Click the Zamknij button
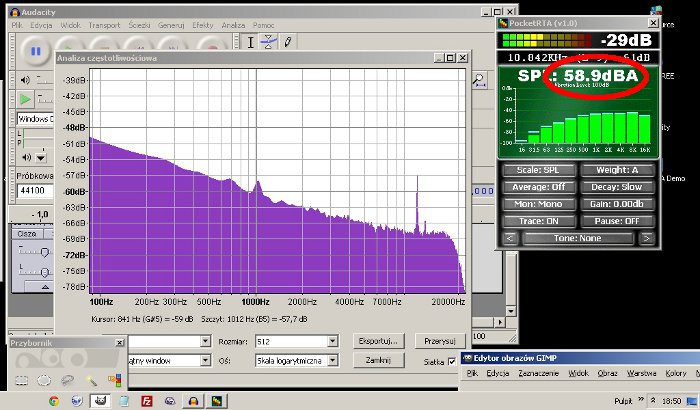The height and width of the screenshot is (410, 700). click(378, 360)
